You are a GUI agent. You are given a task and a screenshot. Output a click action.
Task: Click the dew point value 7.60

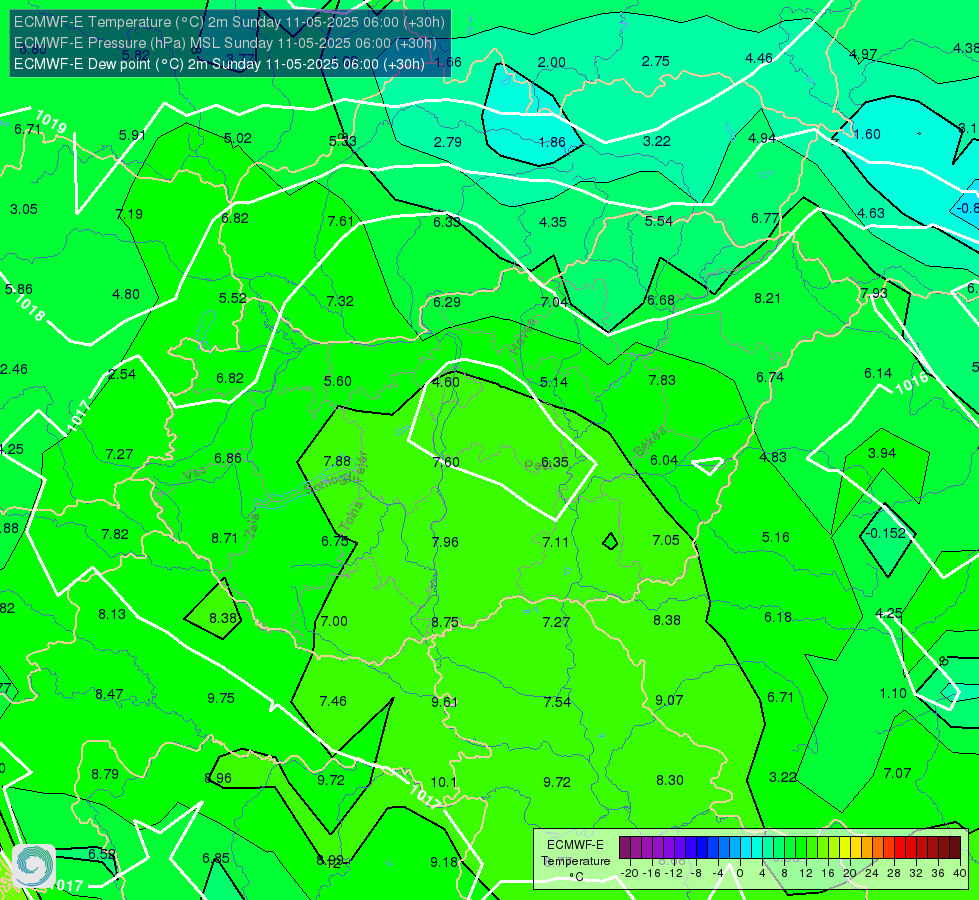point(446,462)
